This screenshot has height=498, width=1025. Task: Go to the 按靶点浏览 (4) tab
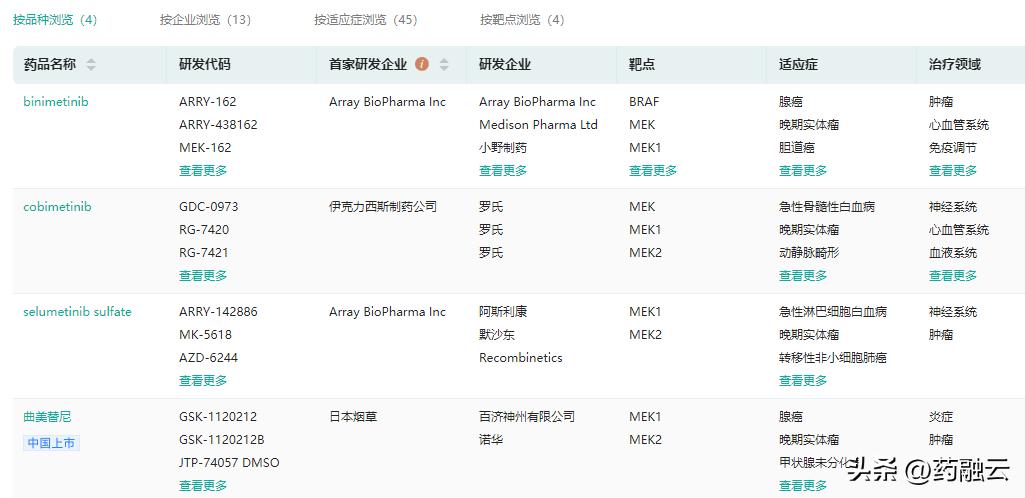click(x=522, y=20)
